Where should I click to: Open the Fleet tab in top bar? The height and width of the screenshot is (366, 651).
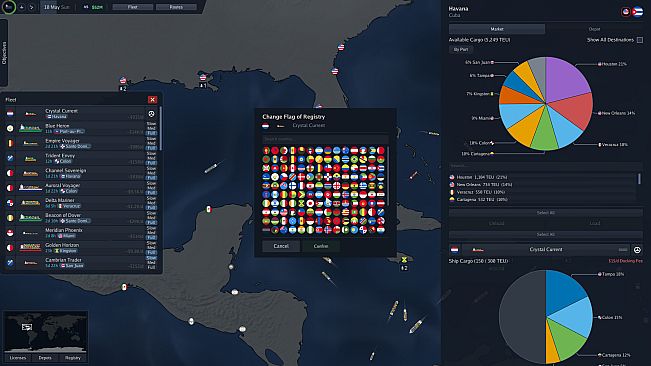(x=133, y=7)
